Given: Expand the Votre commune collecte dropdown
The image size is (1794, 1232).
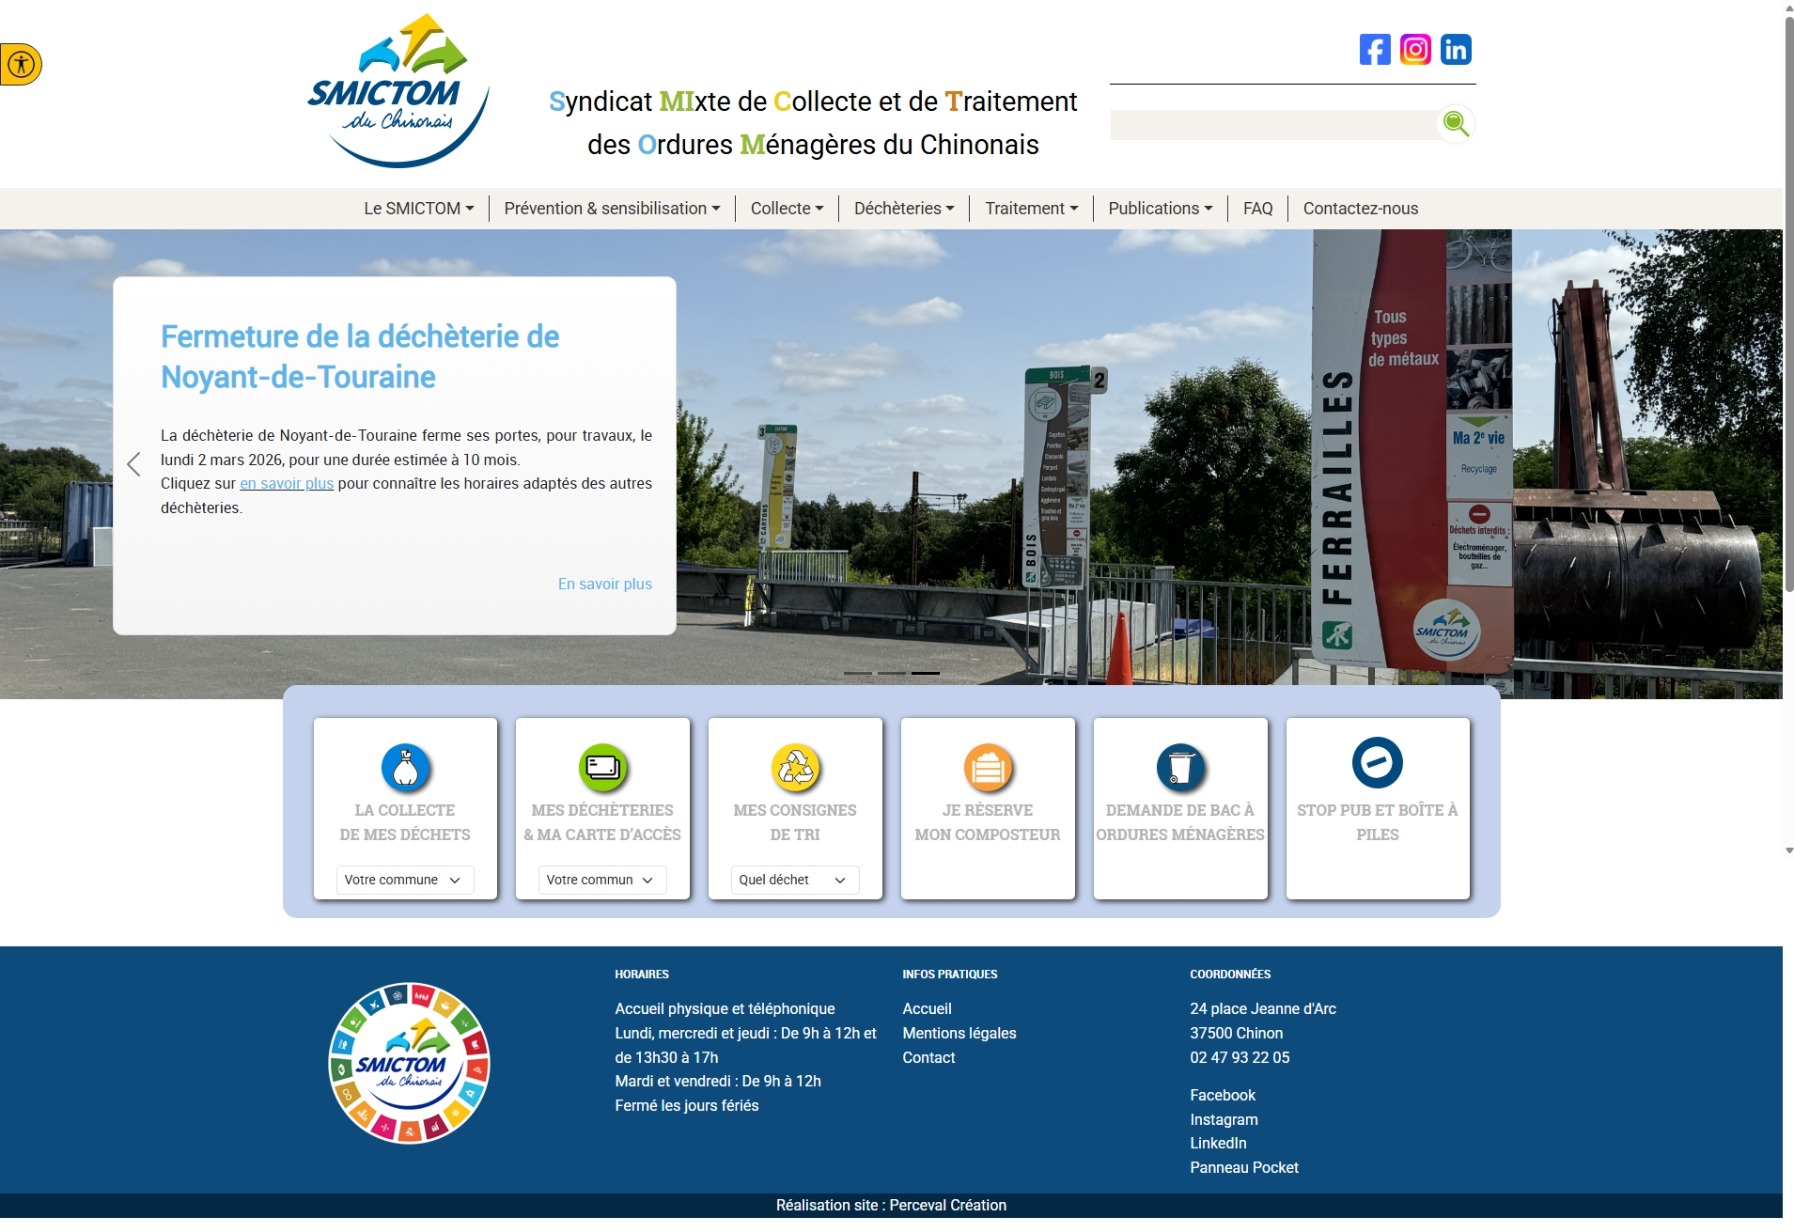Looking at the screenshot, I should pyautogui.click(x=404, y=880).
